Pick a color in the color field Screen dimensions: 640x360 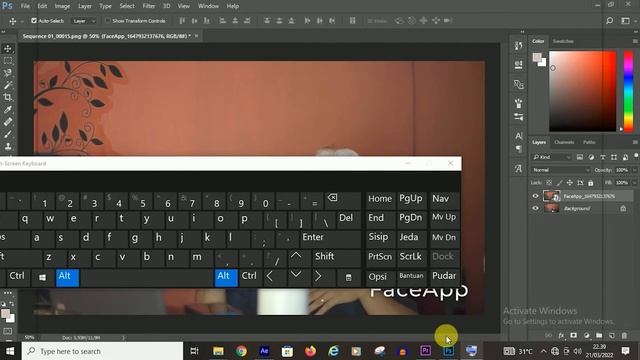(582, 91)
